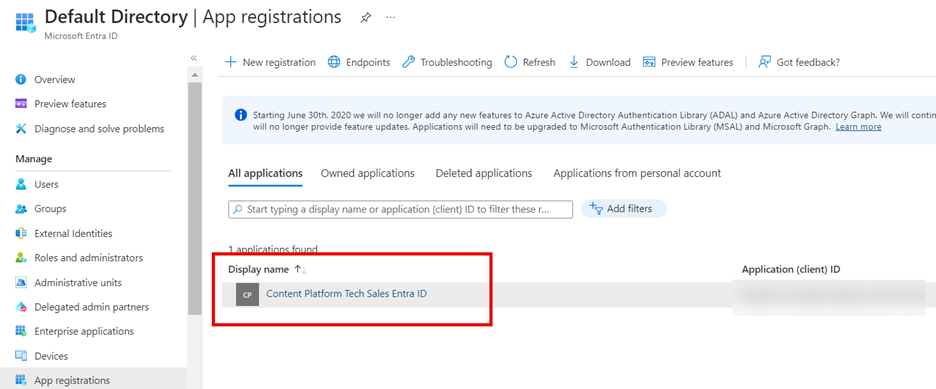The height and width of the screenshot is (389, 936).
Task: Click the info icon in the ADAL banner
Action: pyautogui.click(x=240, y=115)
